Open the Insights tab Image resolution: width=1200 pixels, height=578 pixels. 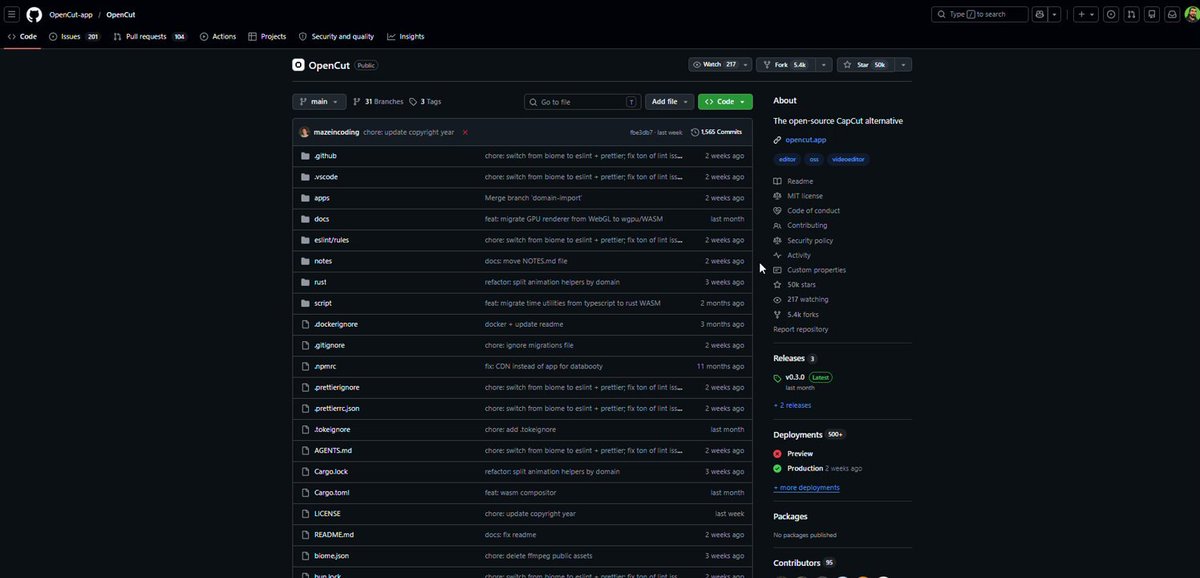tap(406, 36)
